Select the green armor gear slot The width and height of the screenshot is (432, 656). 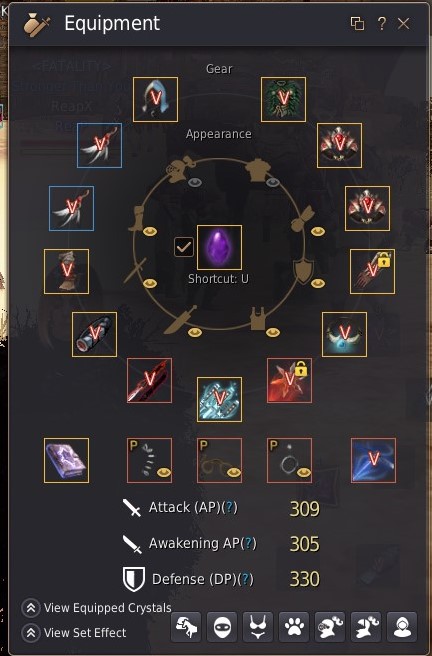[283, 100]
